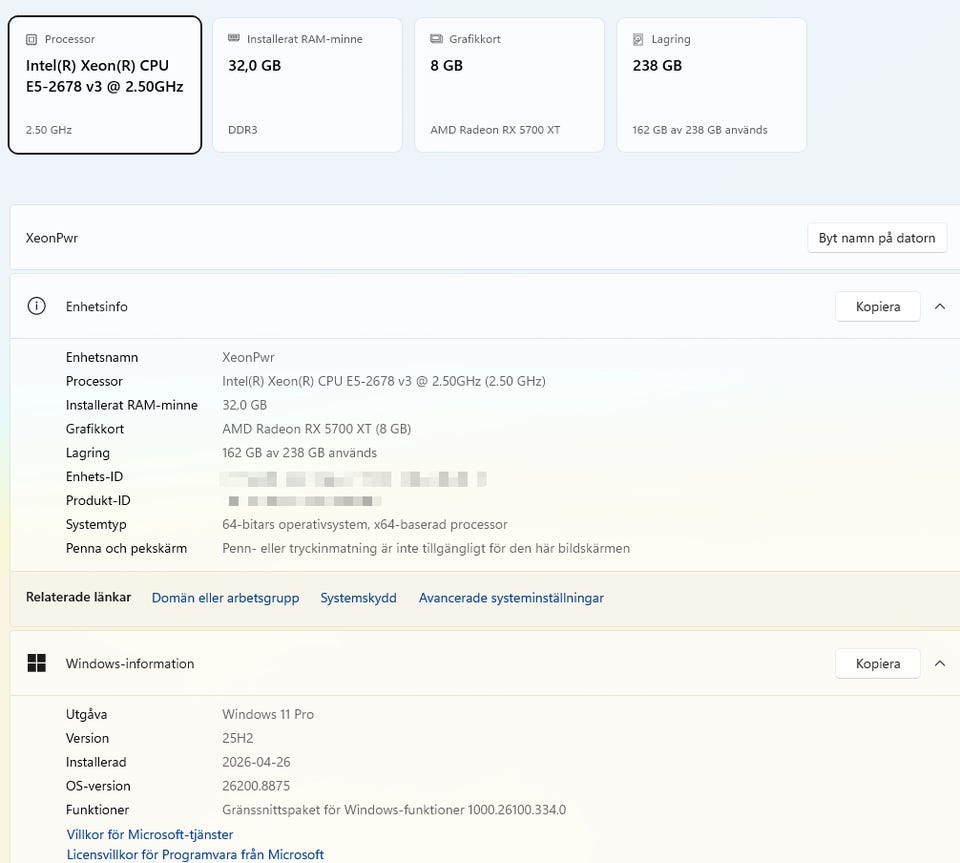Click the Systemtyp label

[x=96, y=524]
